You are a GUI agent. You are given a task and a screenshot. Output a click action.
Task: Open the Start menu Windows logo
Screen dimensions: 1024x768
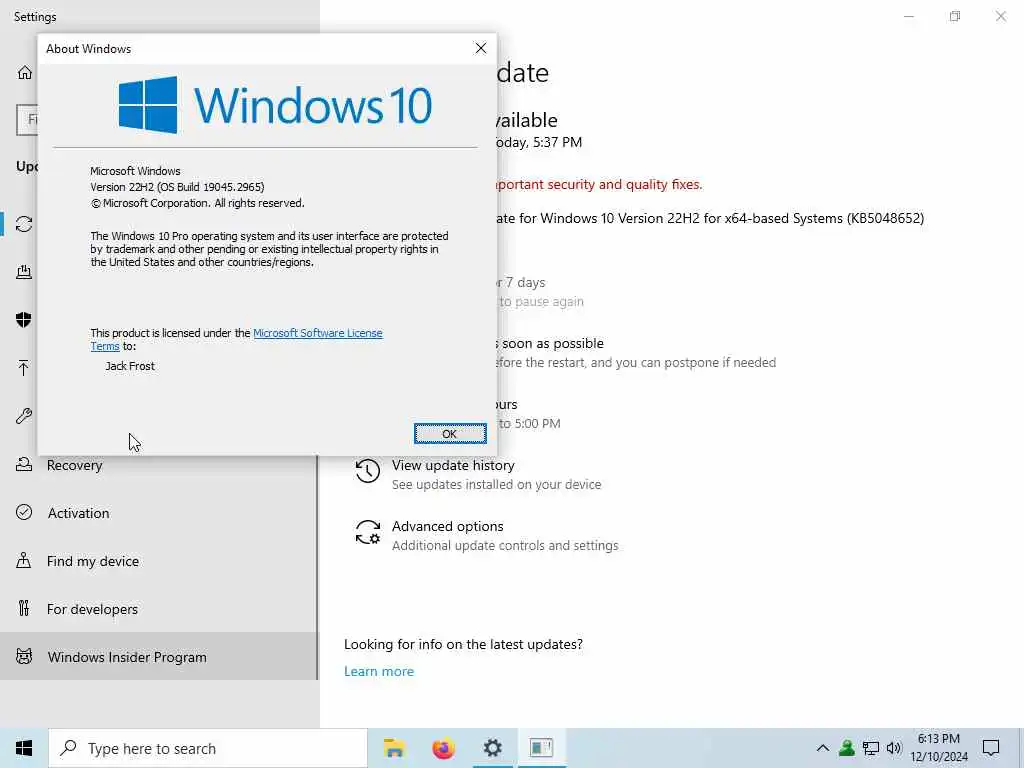click(24, 748)
